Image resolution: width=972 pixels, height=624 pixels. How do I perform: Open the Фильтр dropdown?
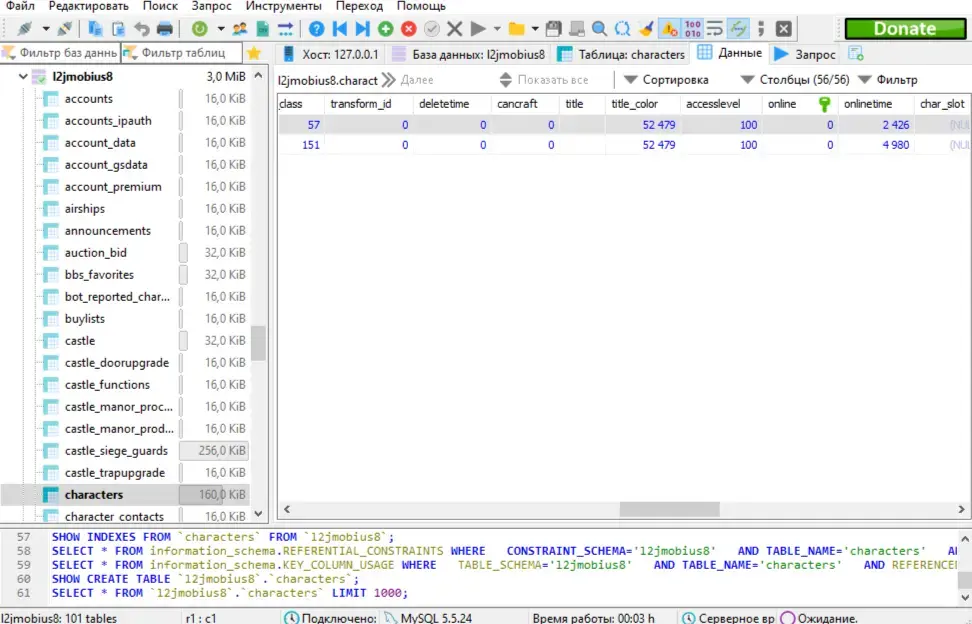click(x=887, y=80)
